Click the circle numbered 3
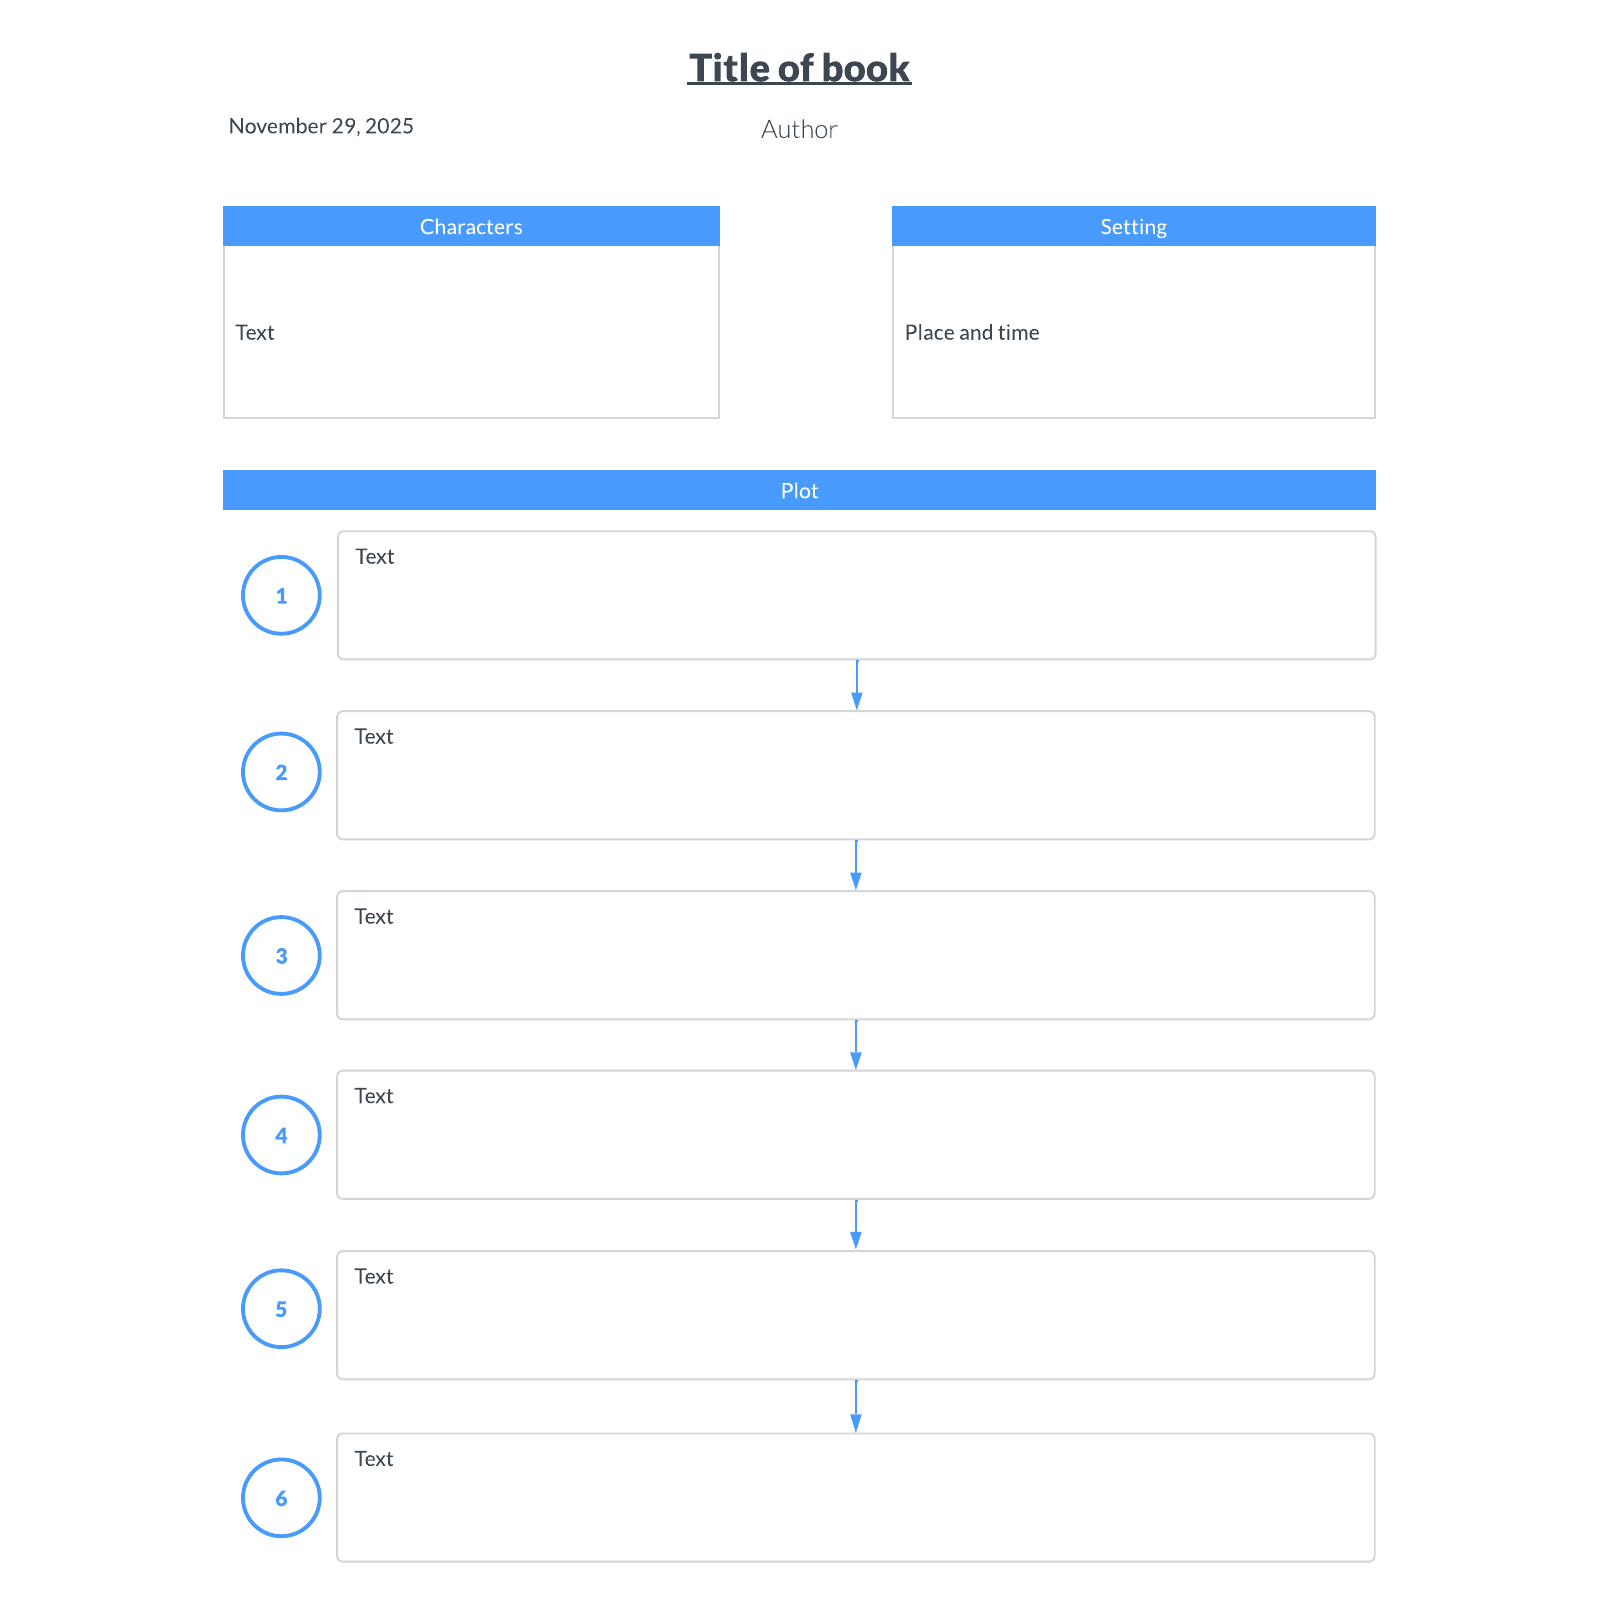The image size is (1600, 1600). pos(281,955)
